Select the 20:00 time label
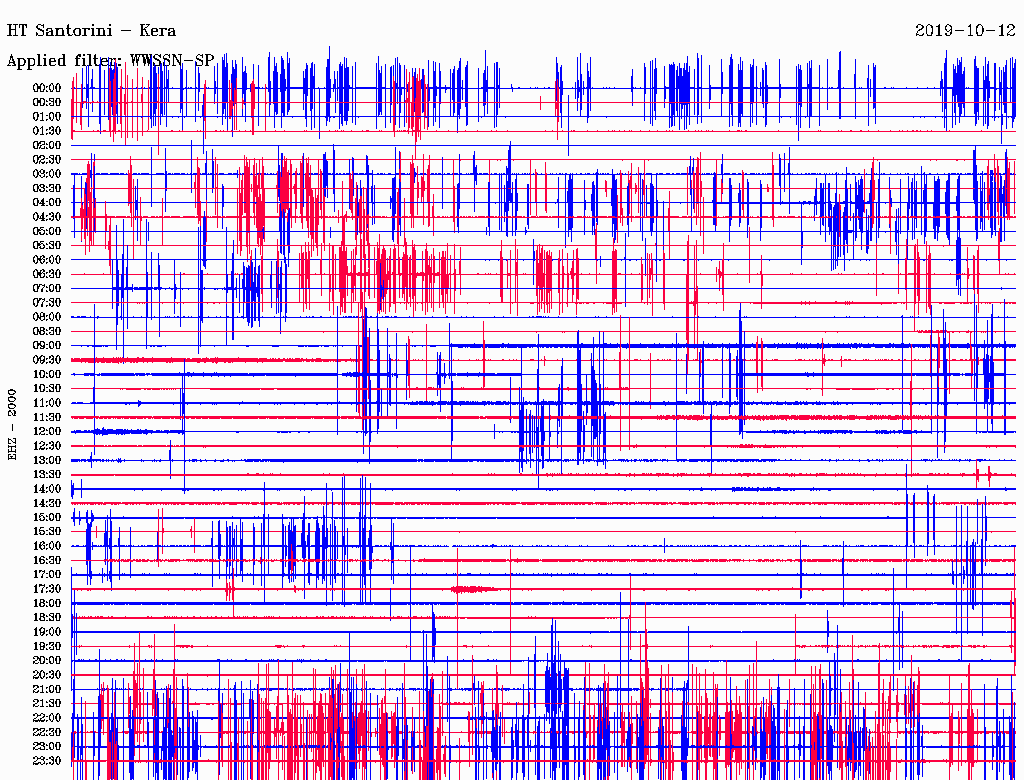 click(x=47, y=660)
